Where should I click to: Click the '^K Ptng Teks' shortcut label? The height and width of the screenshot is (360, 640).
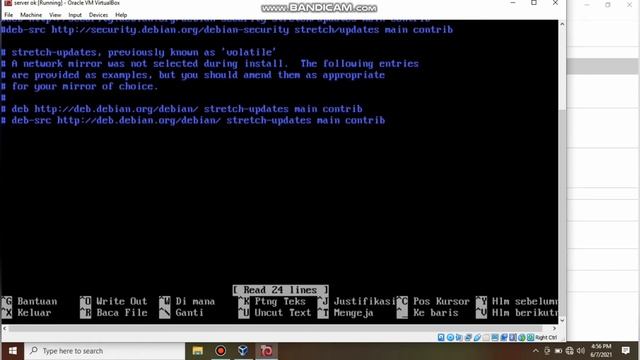click(x=272, y=301)
